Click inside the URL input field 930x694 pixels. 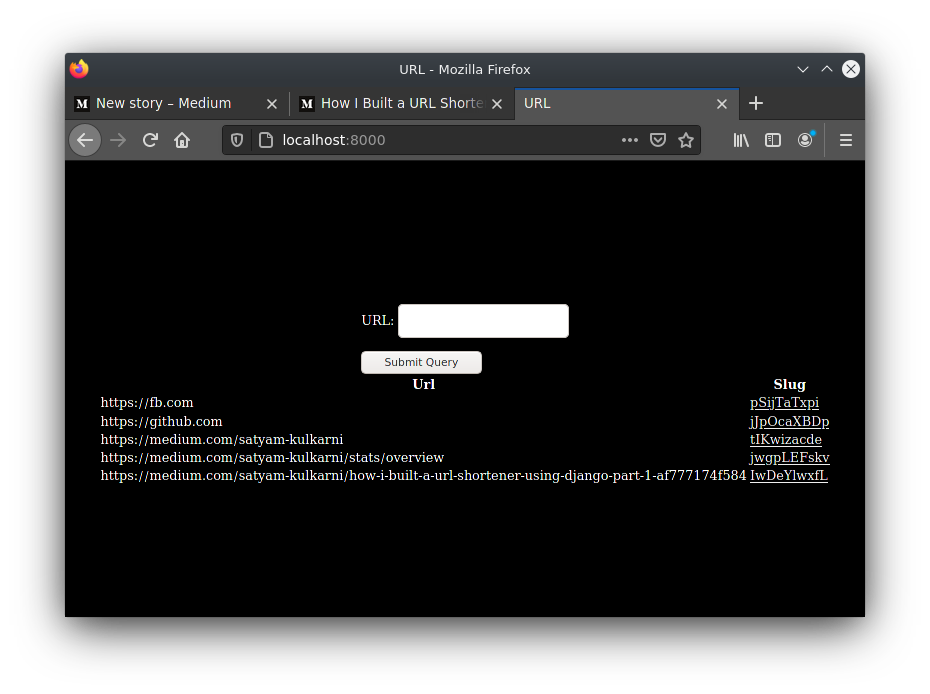pos(483,320)
